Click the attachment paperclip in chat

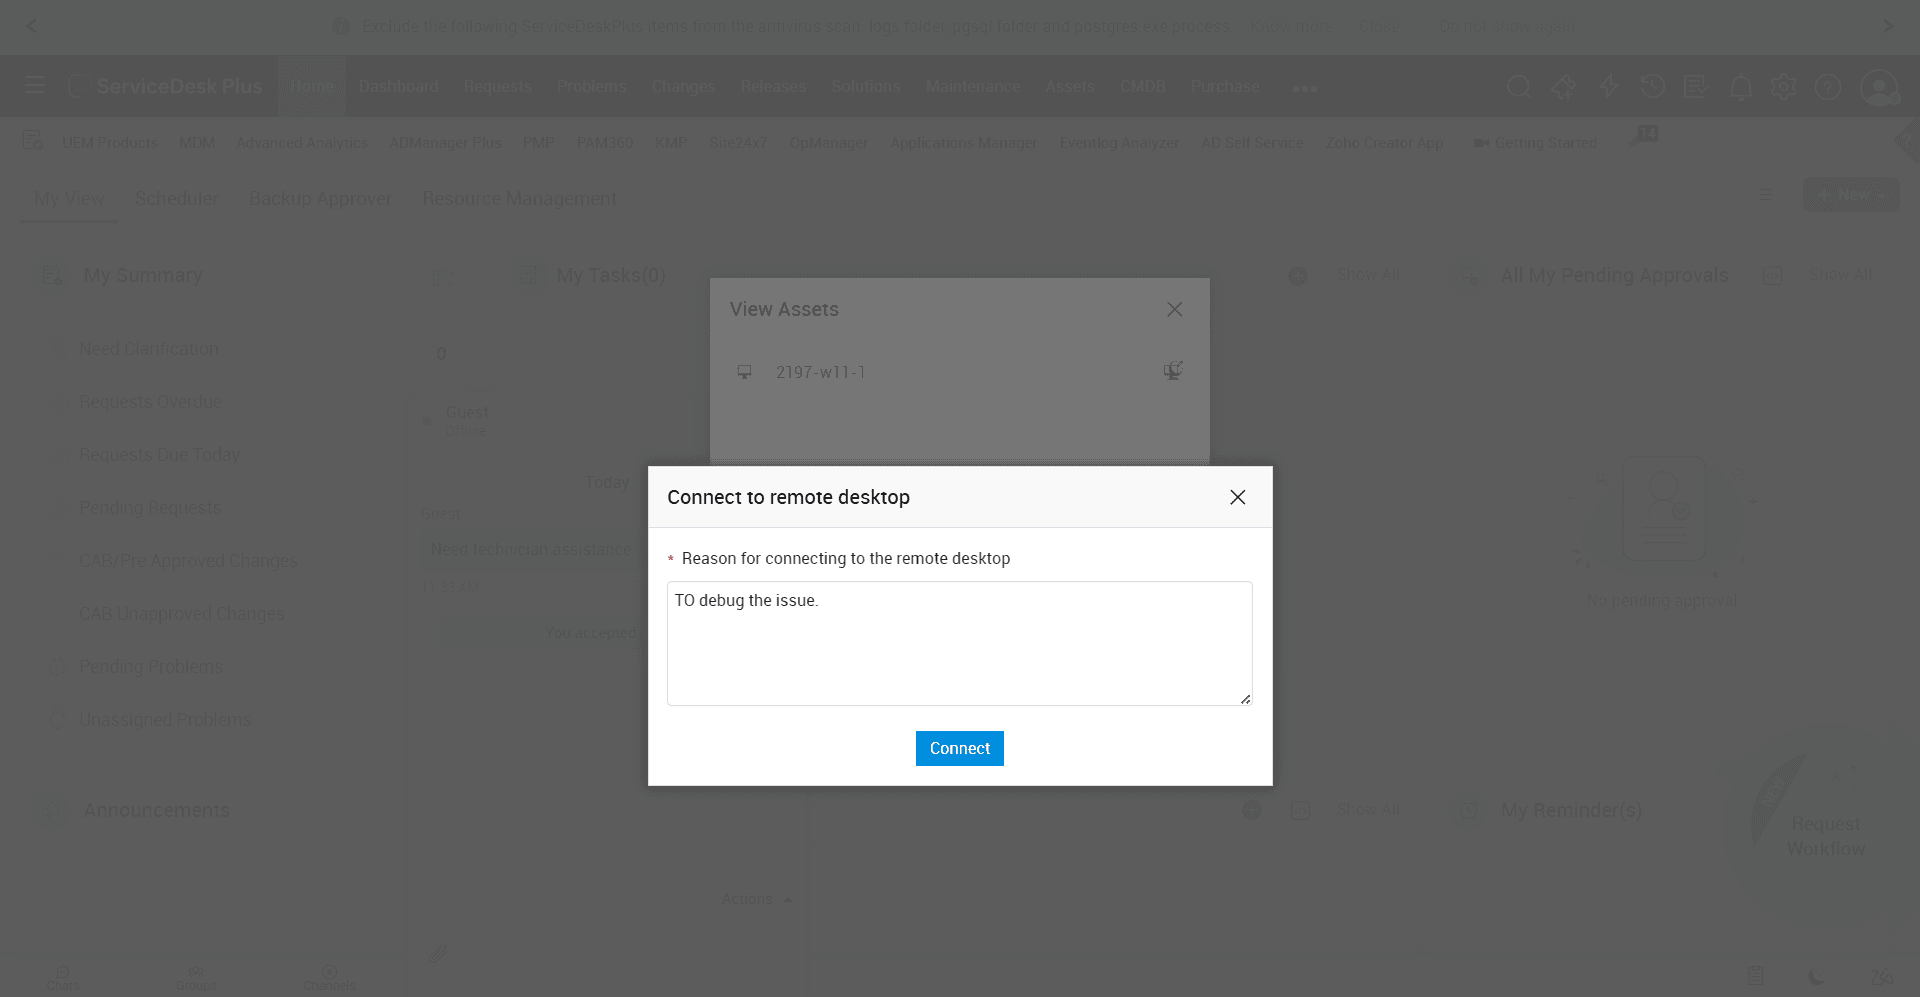click(437, 954)
